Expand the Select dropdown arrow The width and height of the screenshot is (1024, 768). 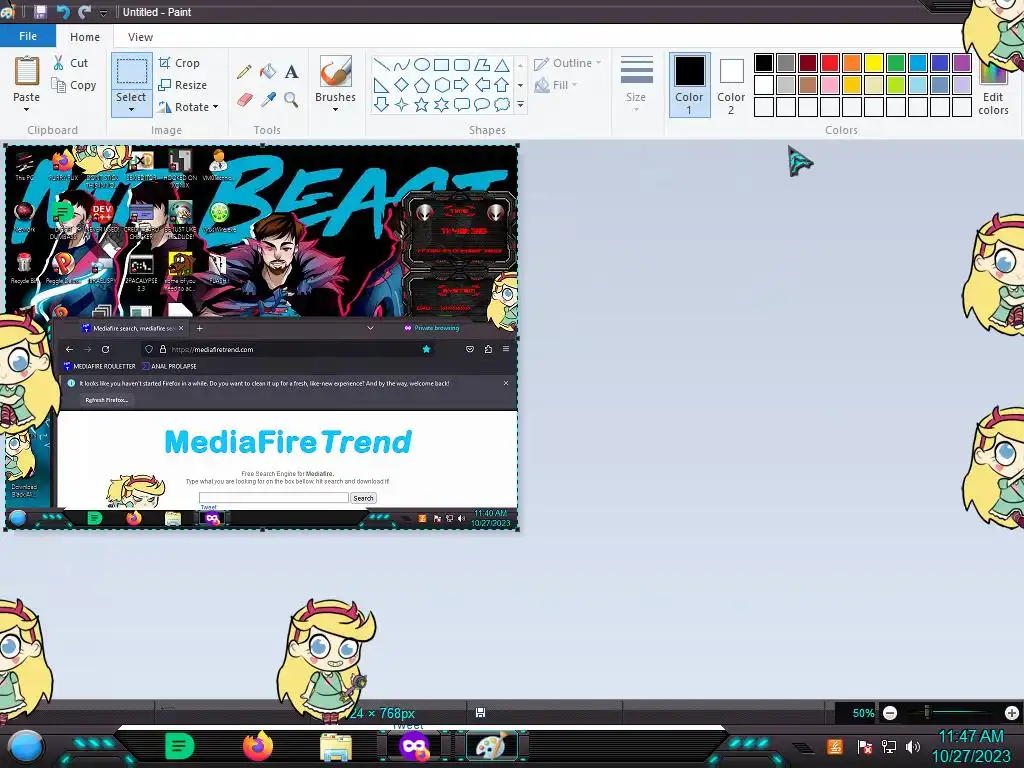(x=131, y=110)
